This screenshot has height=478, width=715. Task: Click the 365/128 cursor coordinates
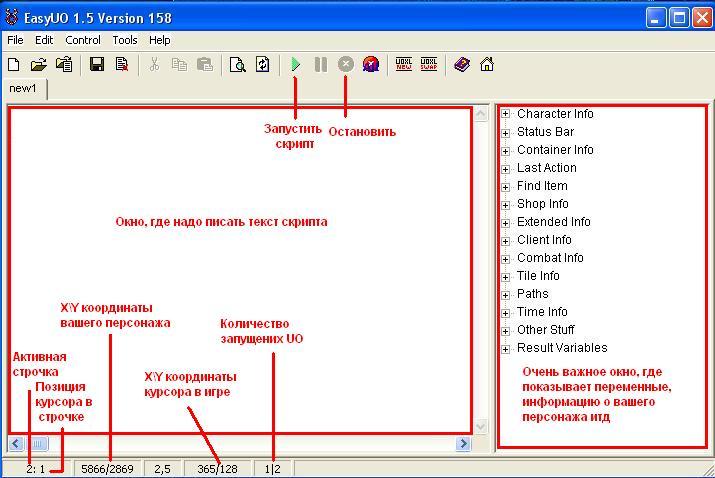click(218, 469)
